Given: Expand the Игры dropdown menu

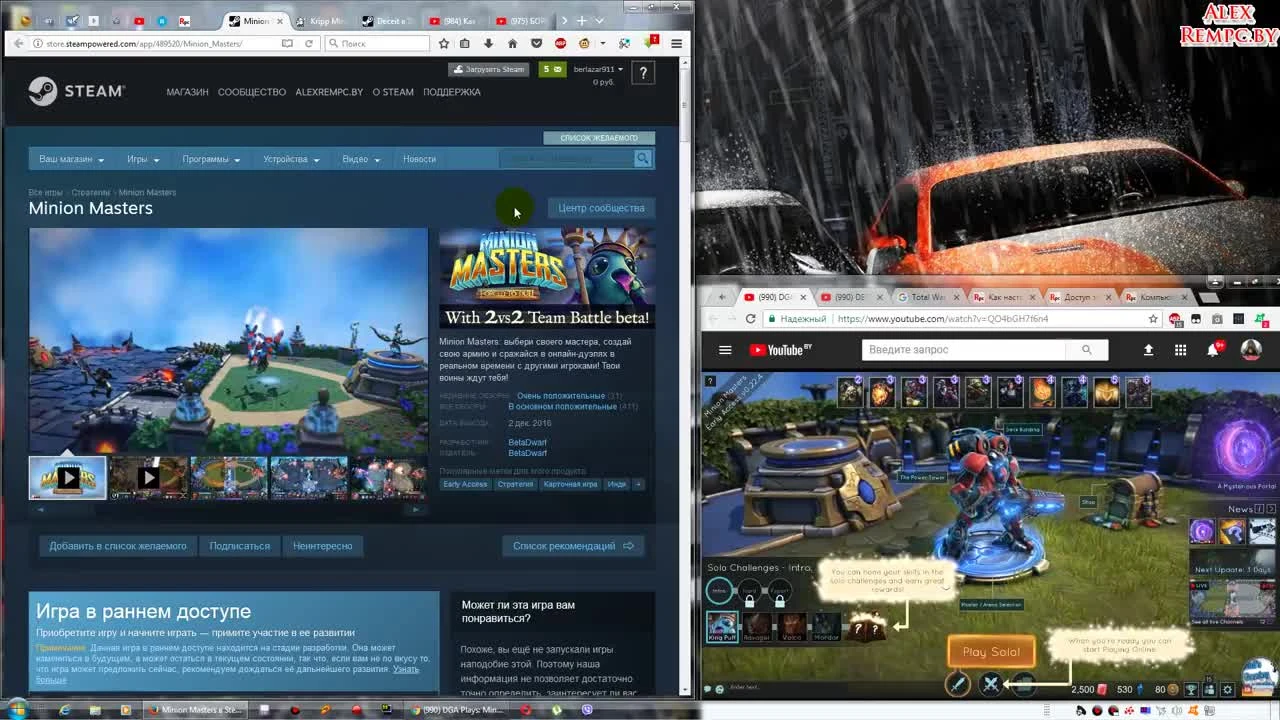Looking at the screenshot, I should (142, 159).
